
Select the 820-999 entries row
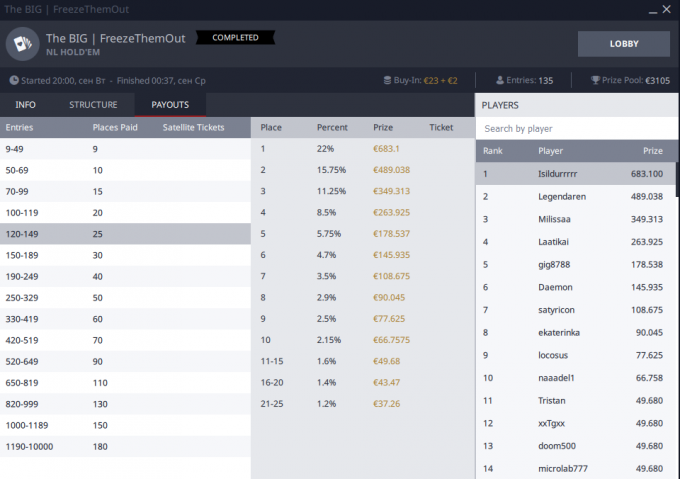125,404
